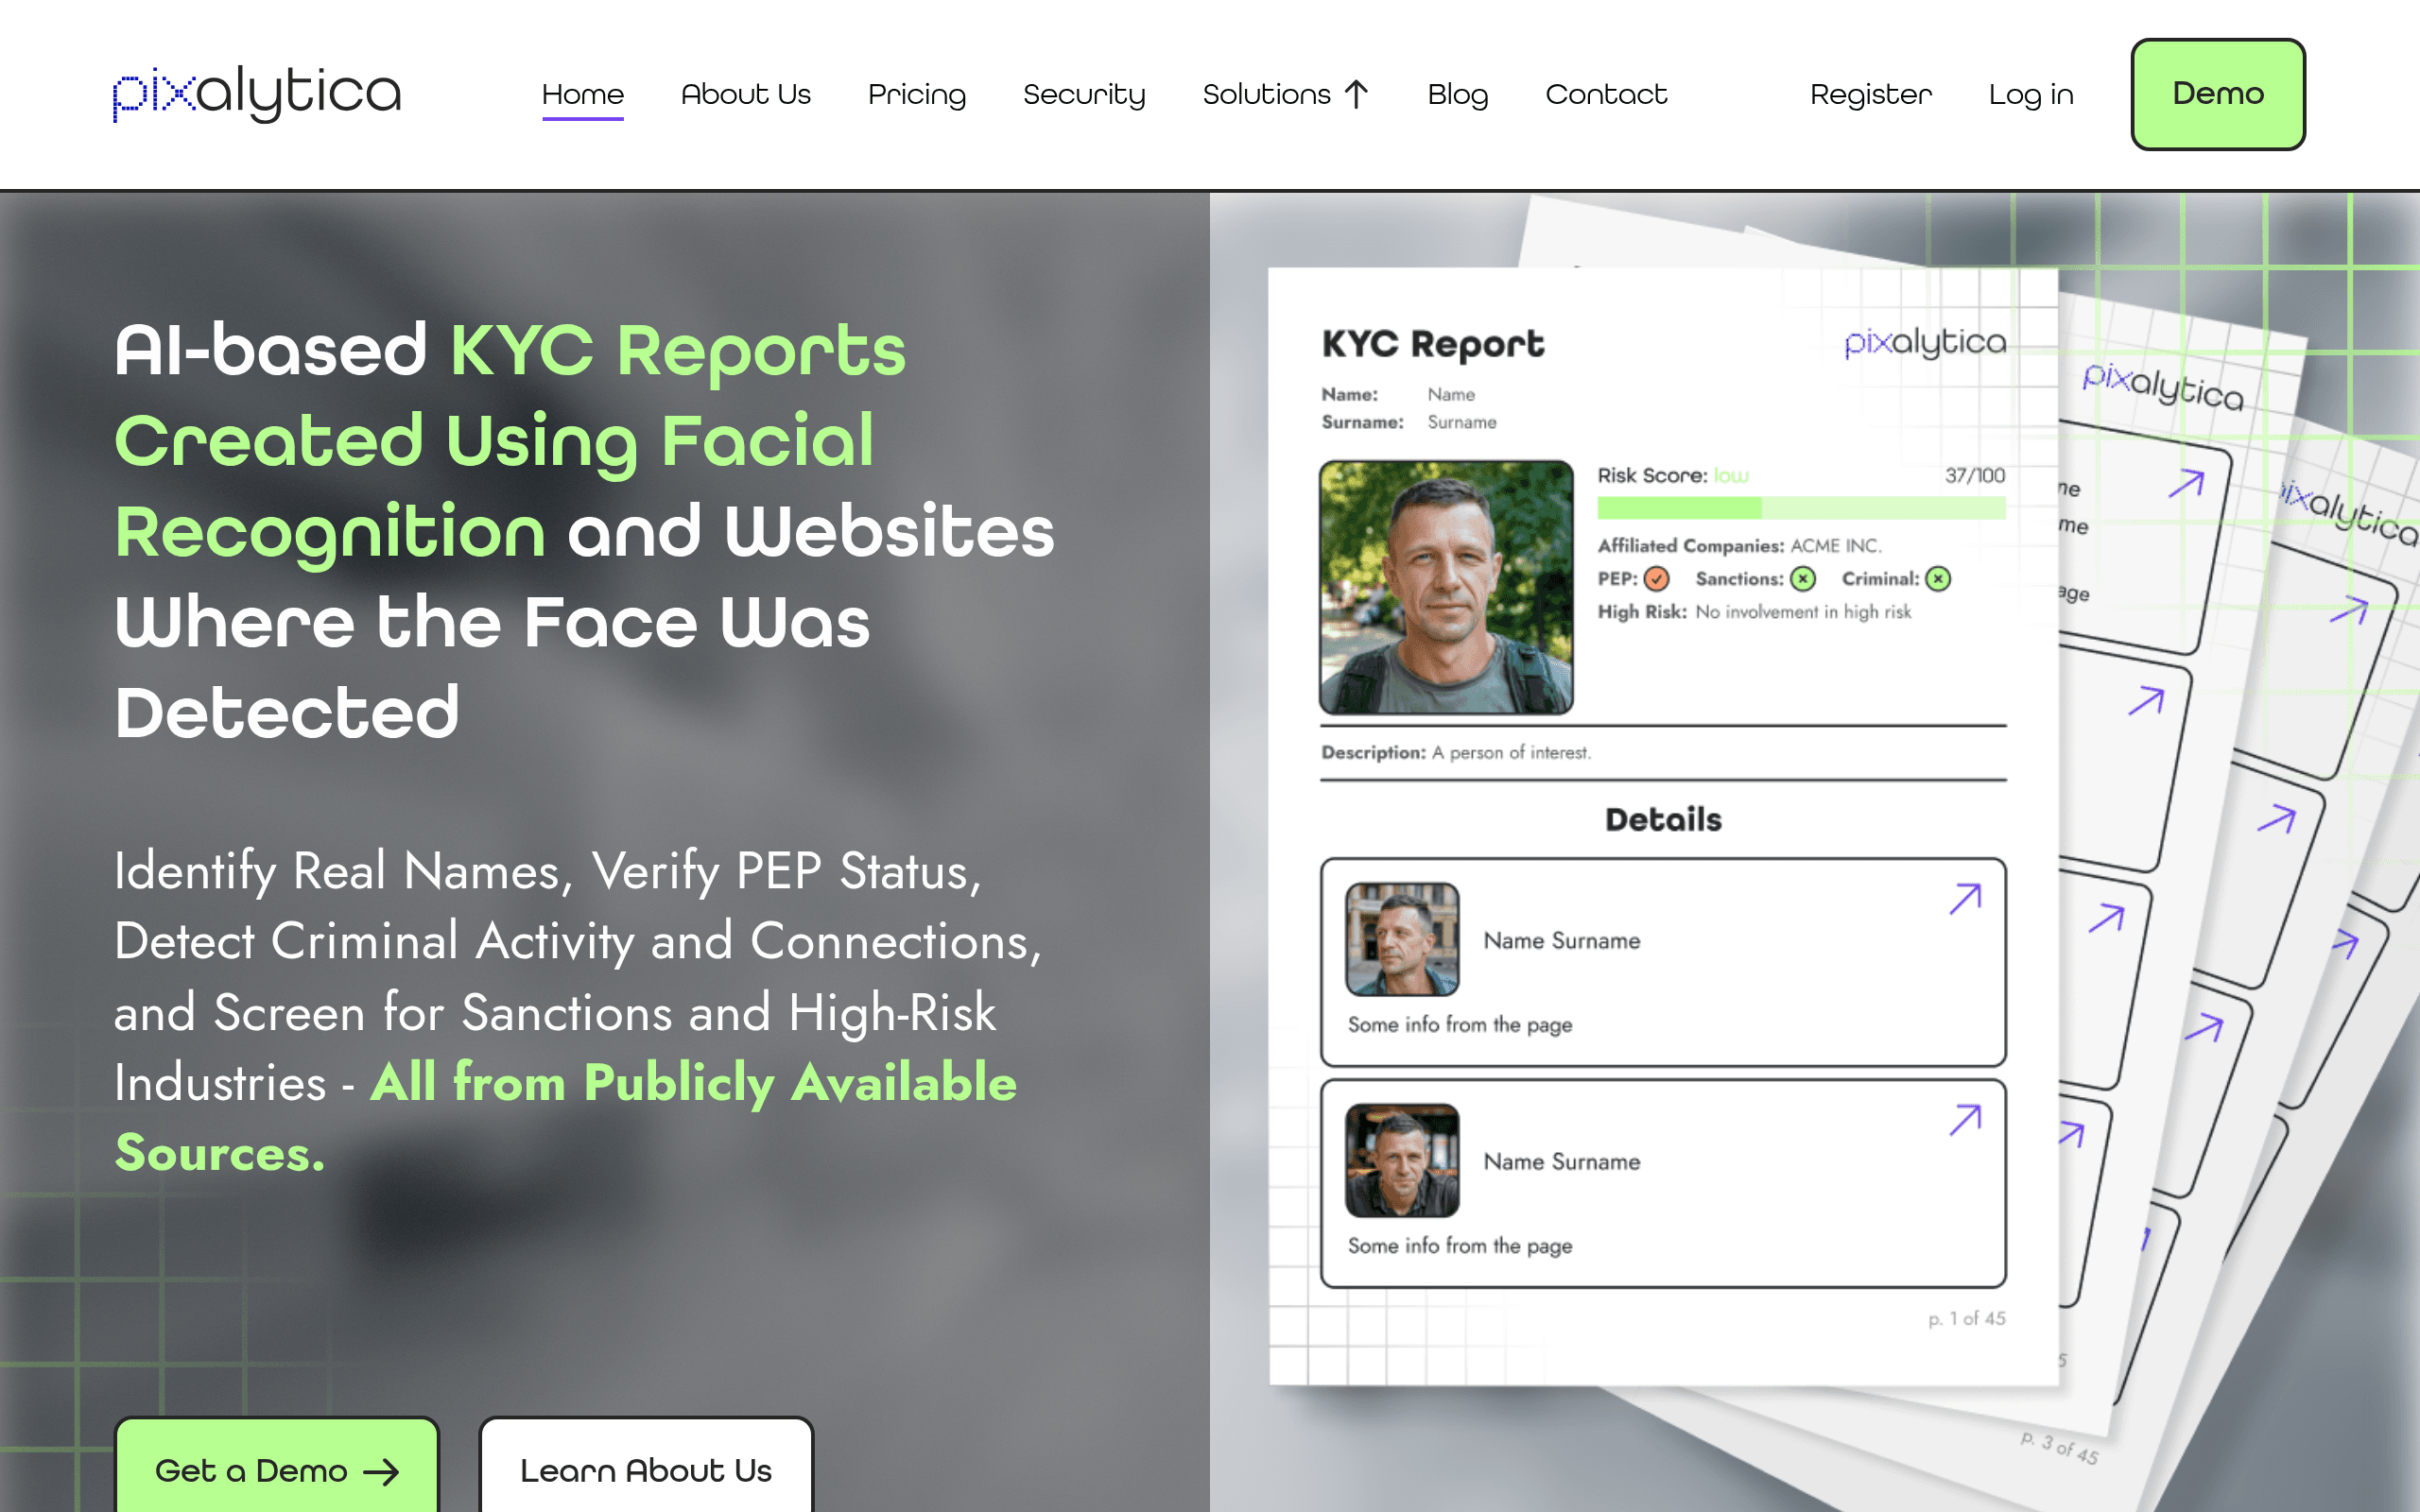This screenshot has width=2420, height=1512.
Task: Click arrow icon in first Name Surname card
Action: [x=1965, y=899]
